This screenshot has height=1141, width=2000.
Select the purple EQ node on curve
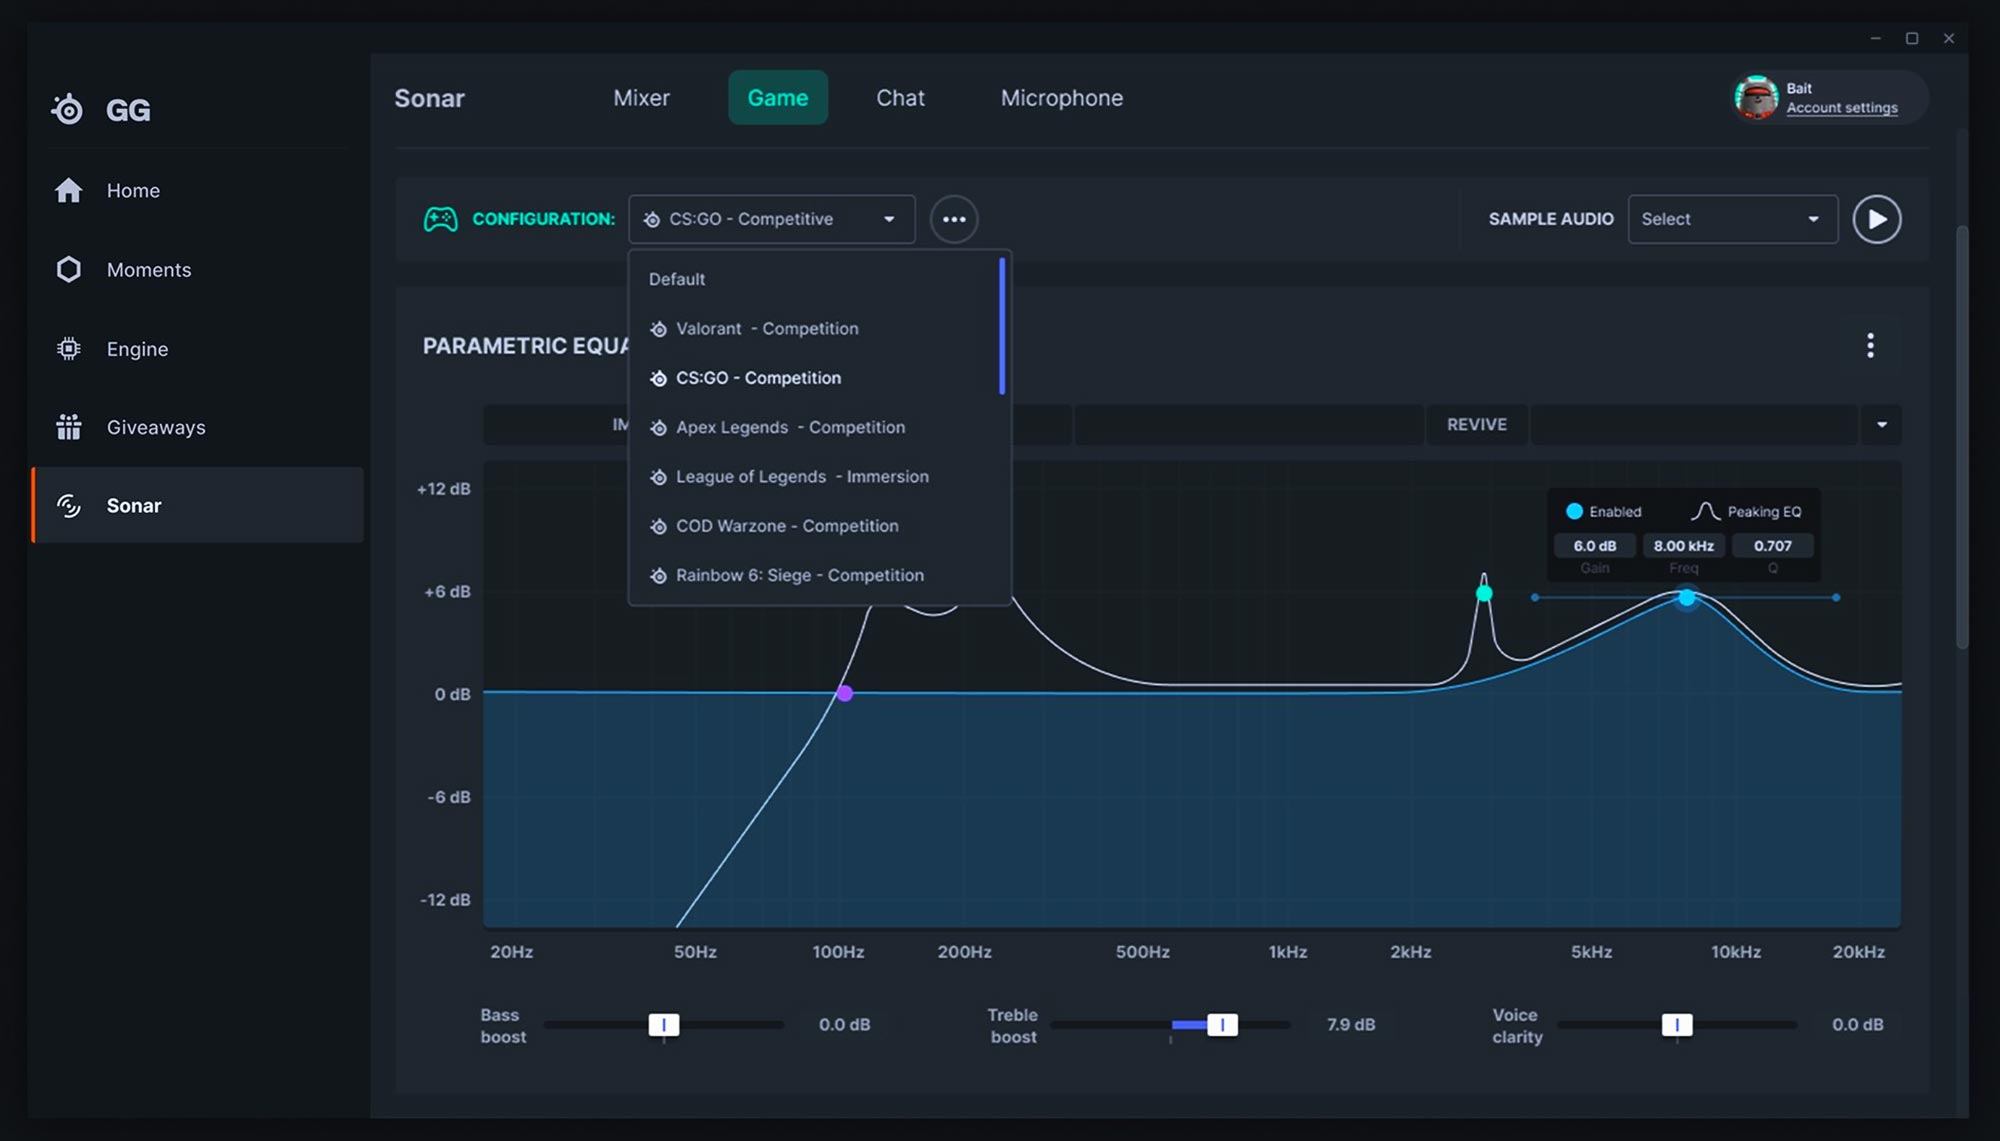(845, 693)
